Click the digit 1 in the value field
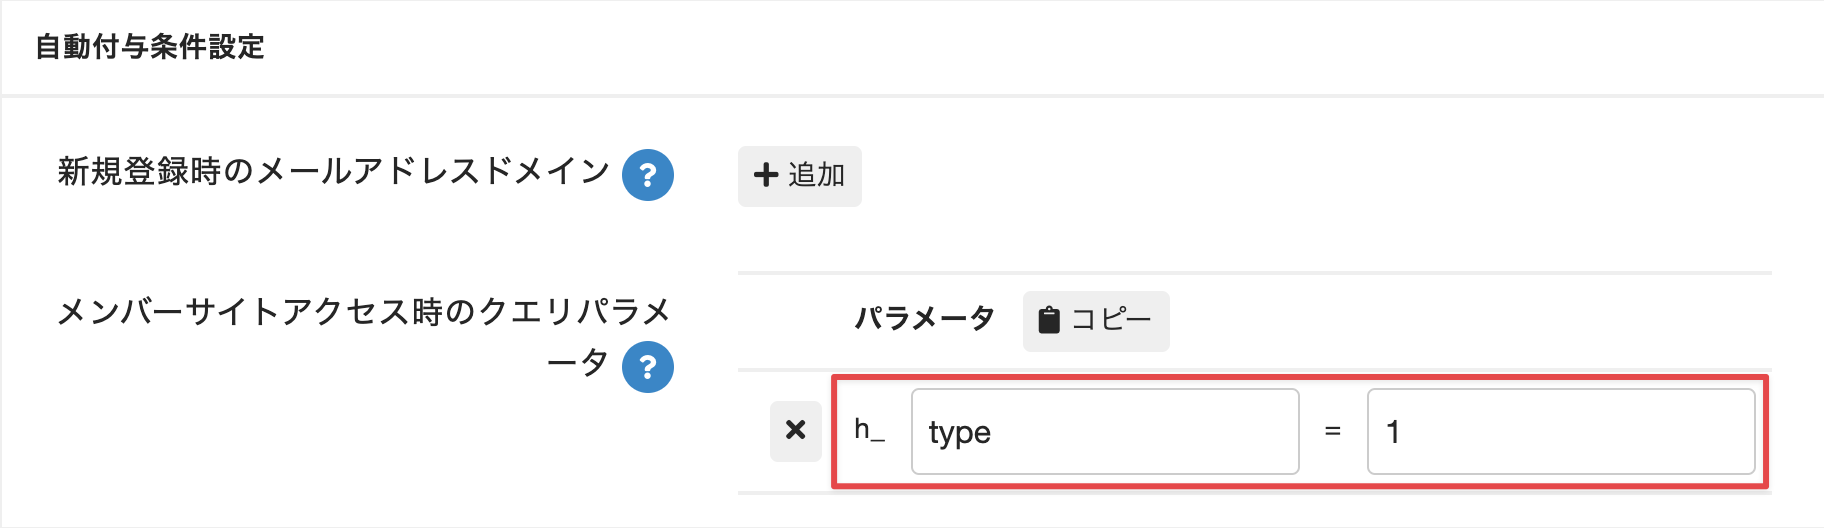The width and height of the screenshot is (1824, 528). 1393,432
